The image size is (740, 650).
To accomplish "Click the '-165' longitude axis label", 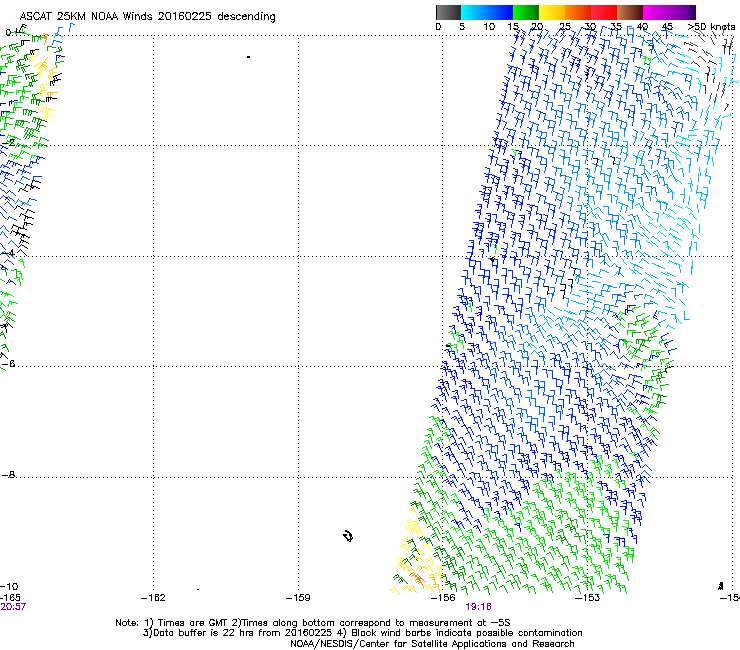I will click(10, 598).
